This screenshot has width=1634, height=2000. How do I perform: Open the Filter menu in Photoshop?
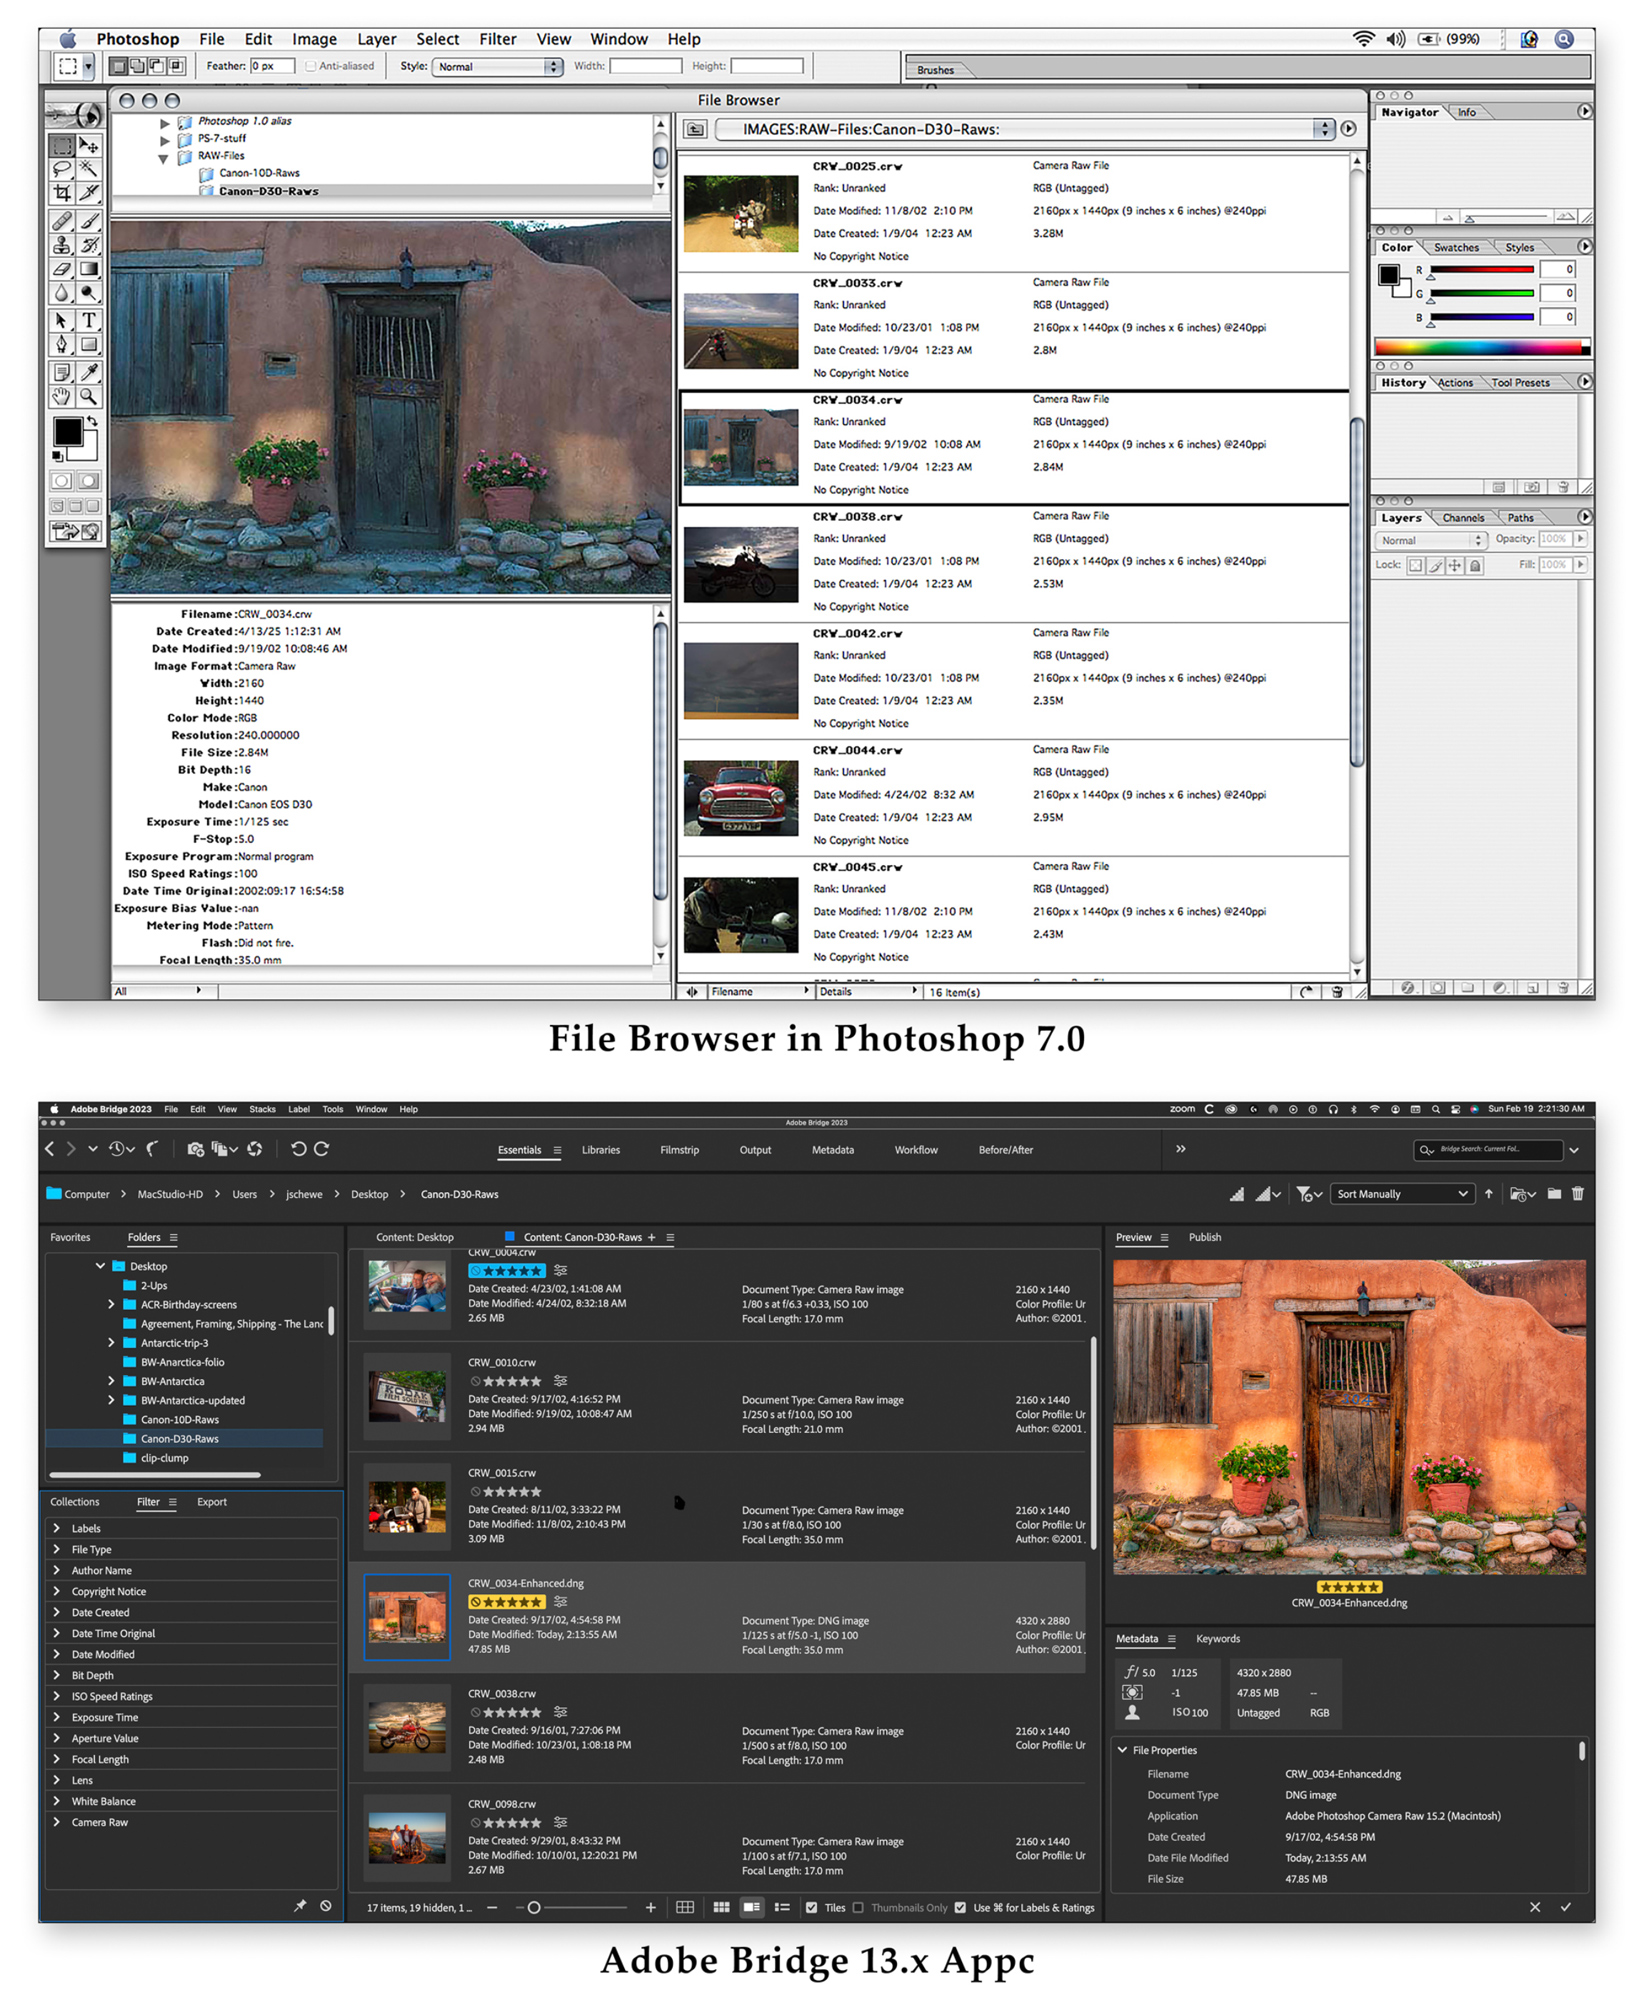(x=497, y=39)
